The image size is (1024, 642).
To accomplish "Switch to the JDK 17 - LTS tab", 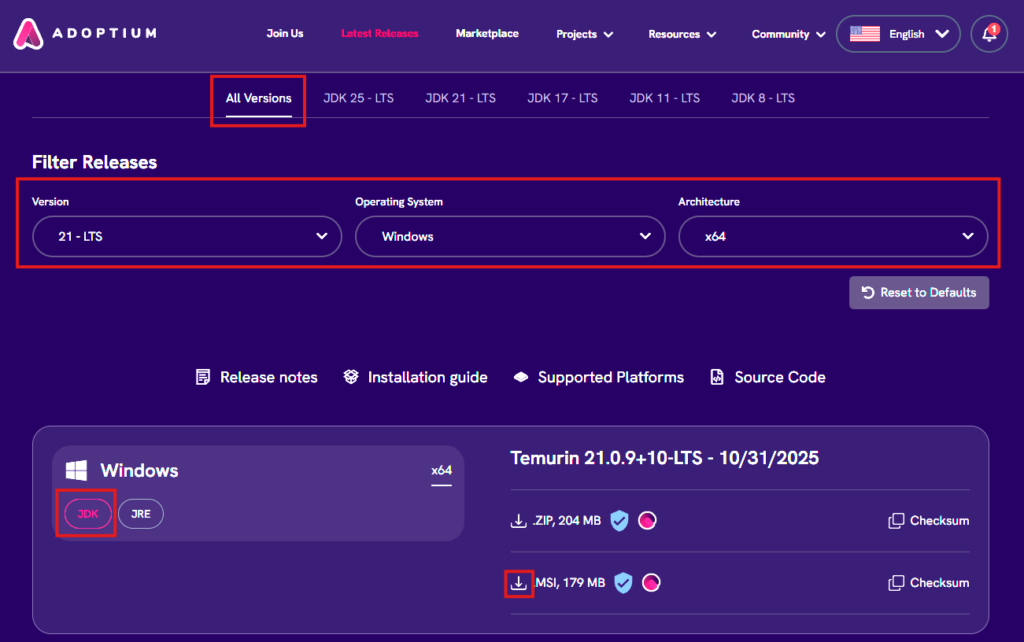I will pos(562,98).
